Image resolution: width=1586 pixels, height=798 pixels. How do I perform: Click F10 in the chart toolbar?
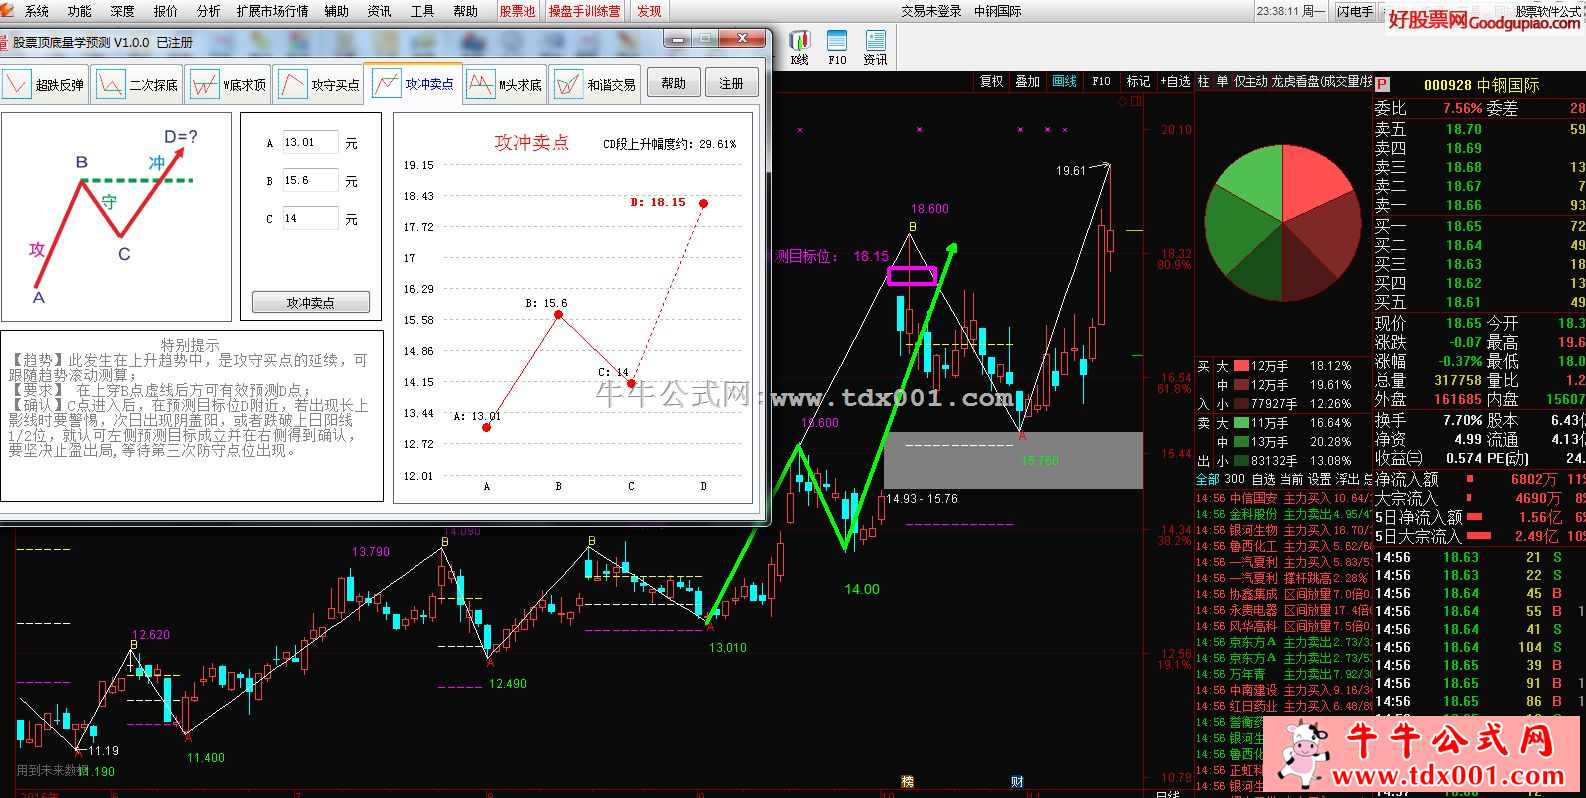coord(1101,81)
